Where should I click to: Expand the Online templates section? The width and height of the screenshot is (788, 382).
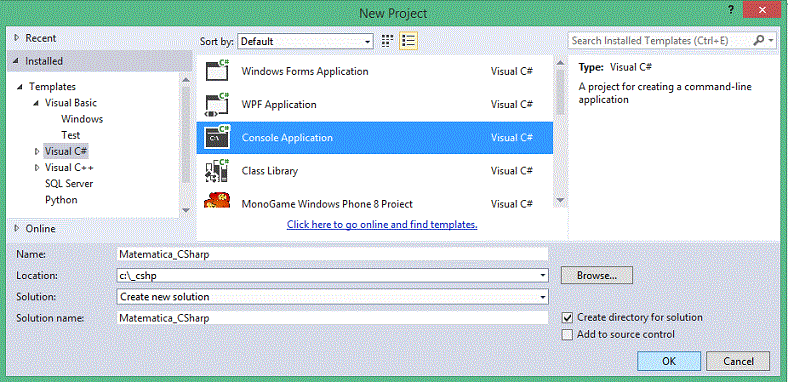pyautogui.click(x=17, y=228)
